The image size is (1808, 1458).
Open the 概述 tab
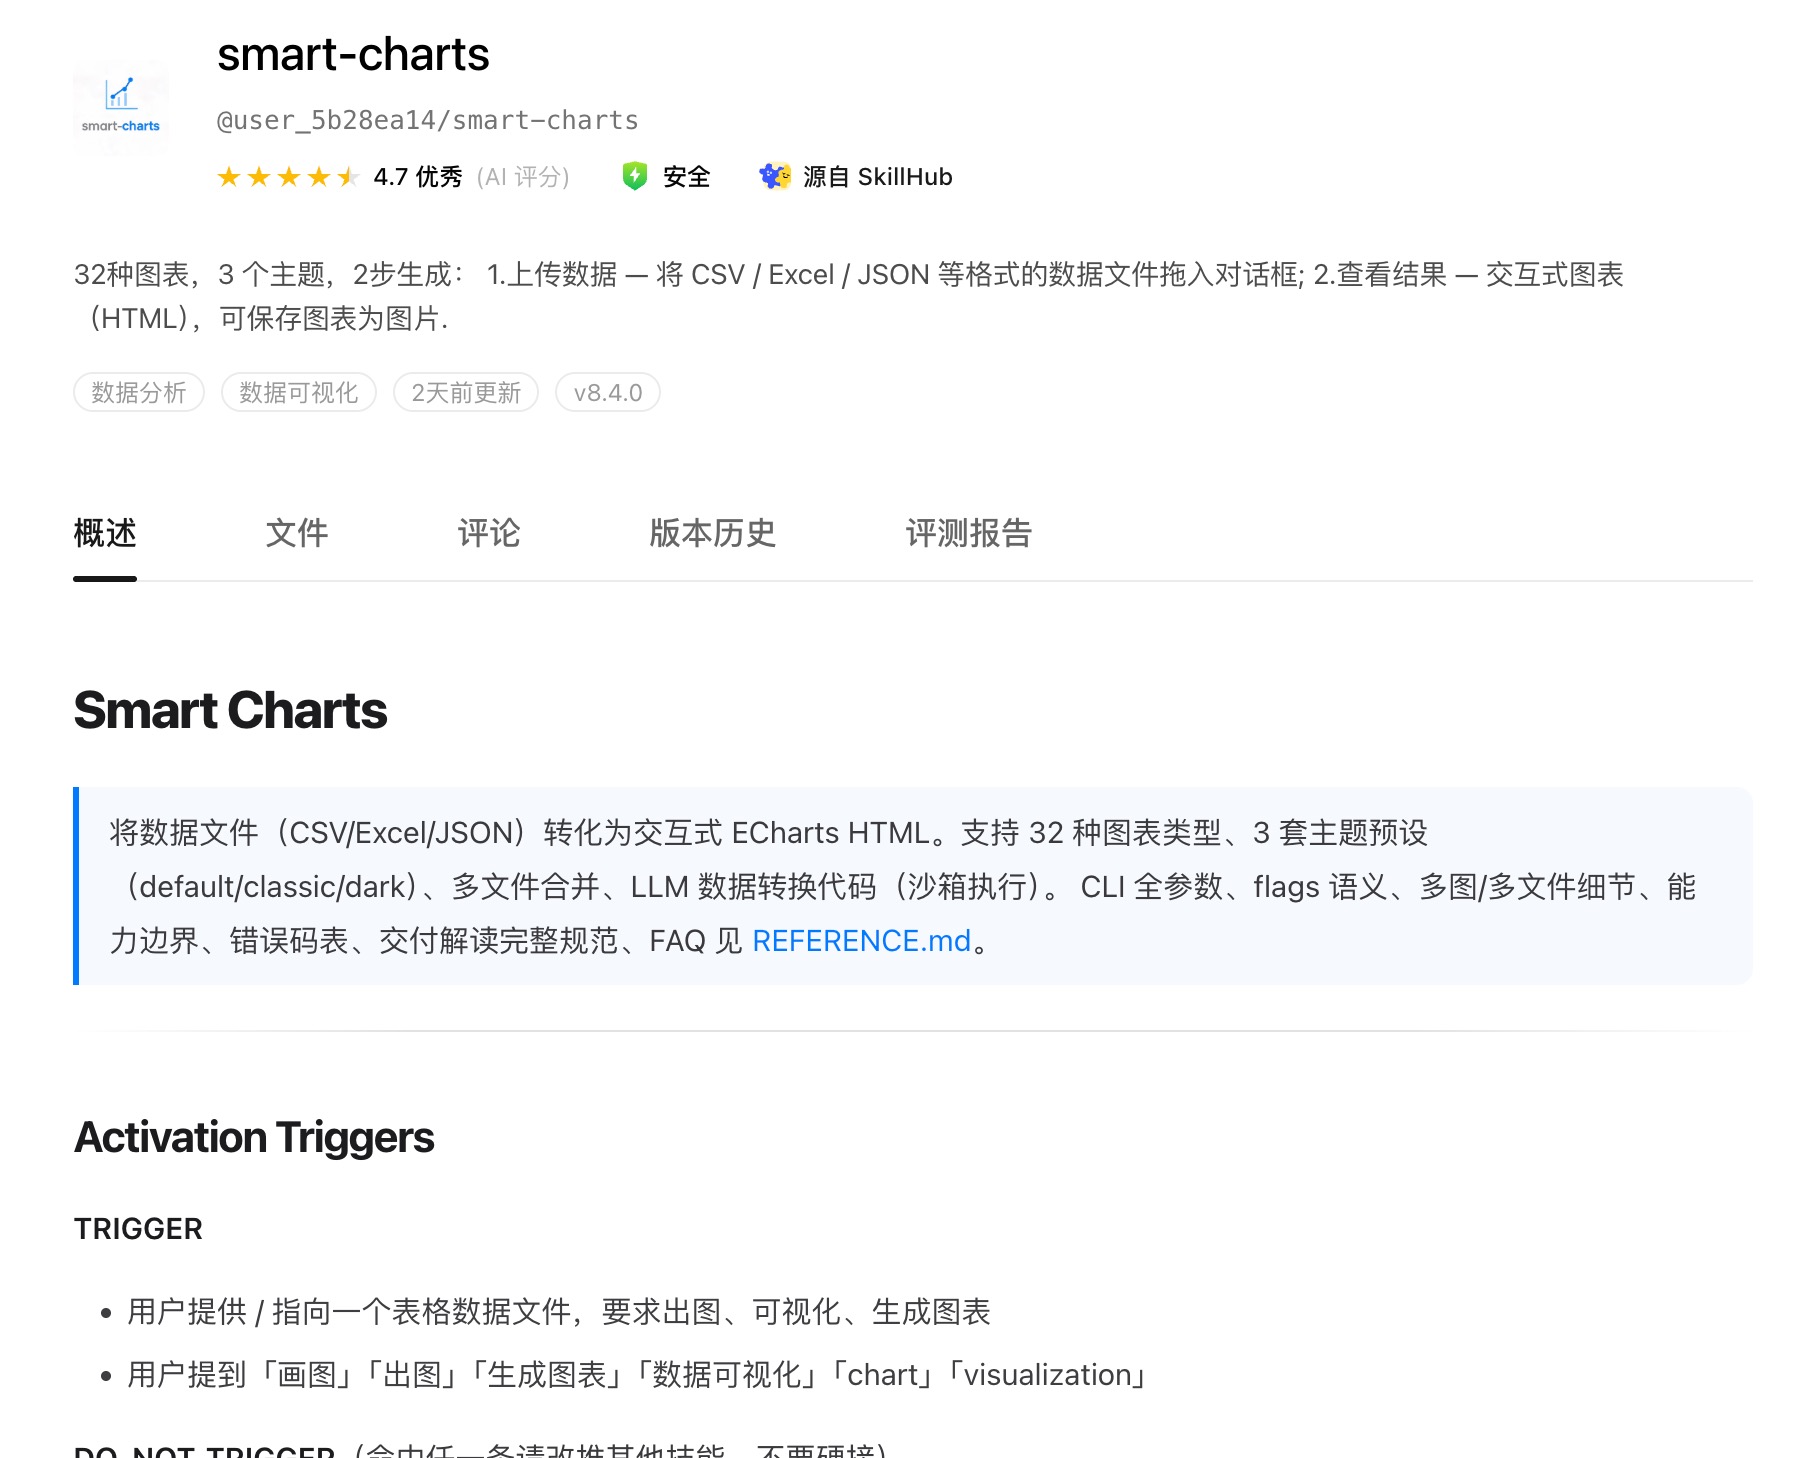(105, 533)
